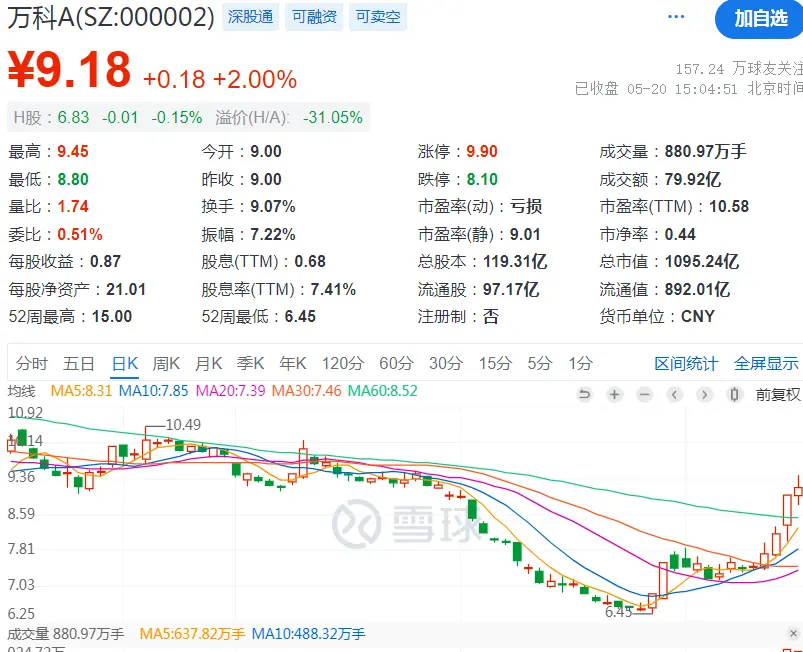Click the chart reset (undo arrow) icon
The width and height of the screenshot is (803, 652).
(585, 395)
